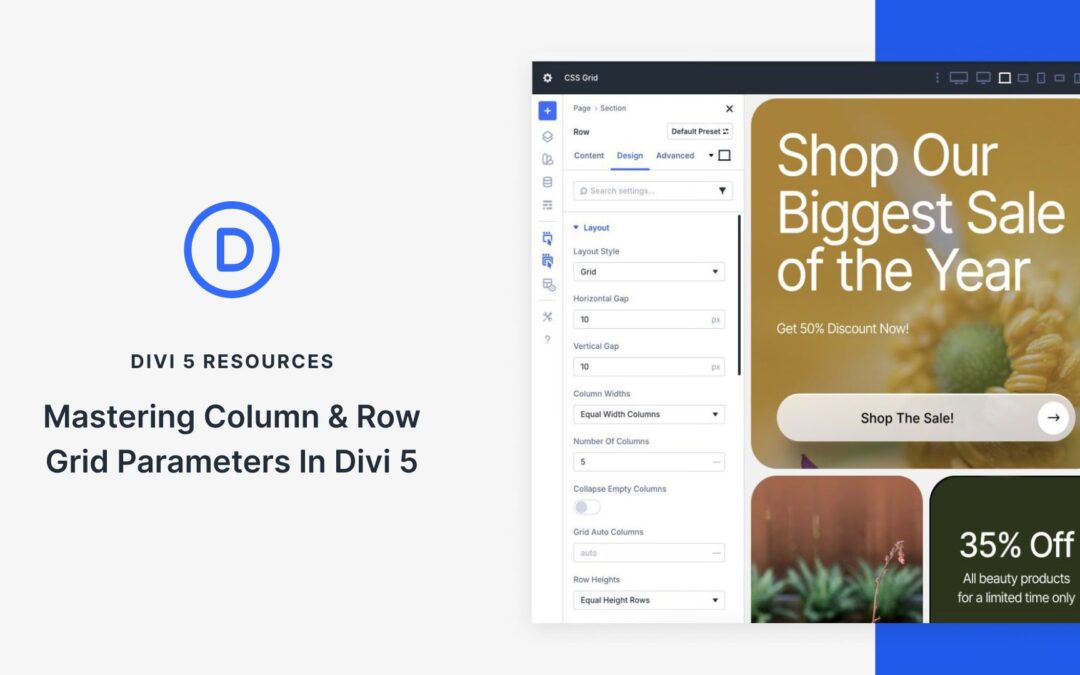This screenshot has height=675, width=1080.
Task: Open the Layers panel icon in sidebar
Action: (x=547, y=134)
